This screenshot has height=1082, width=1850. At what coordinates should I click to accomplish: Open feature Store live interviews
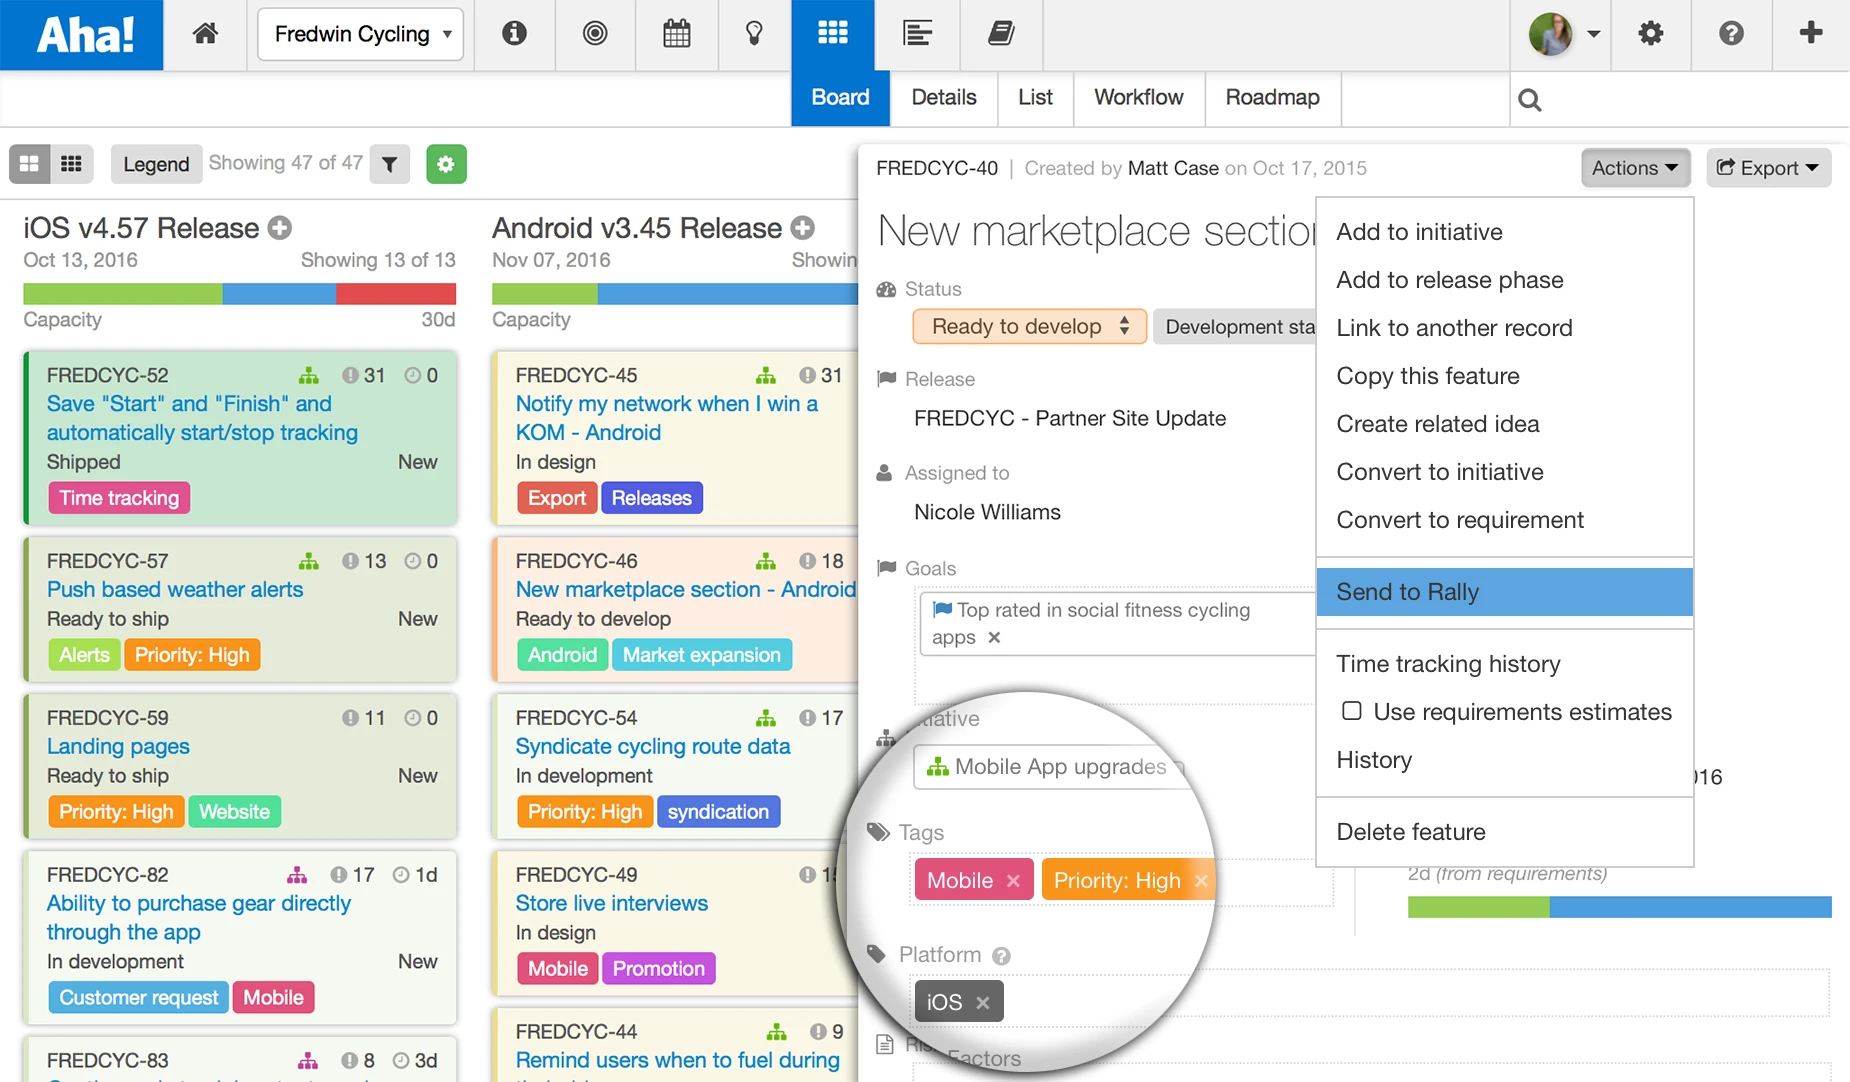(612, 904)
